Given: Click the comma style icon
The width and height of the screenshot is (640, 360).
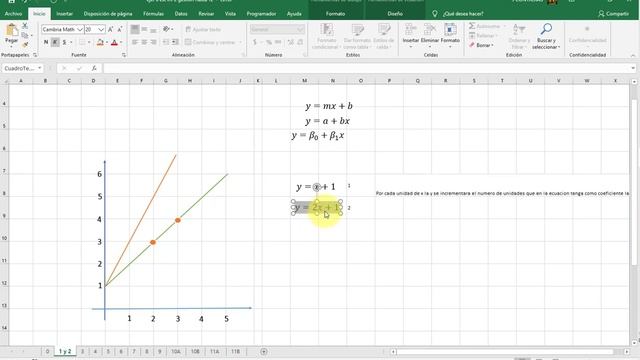Looking at the screenshot, I should (278, 42).
